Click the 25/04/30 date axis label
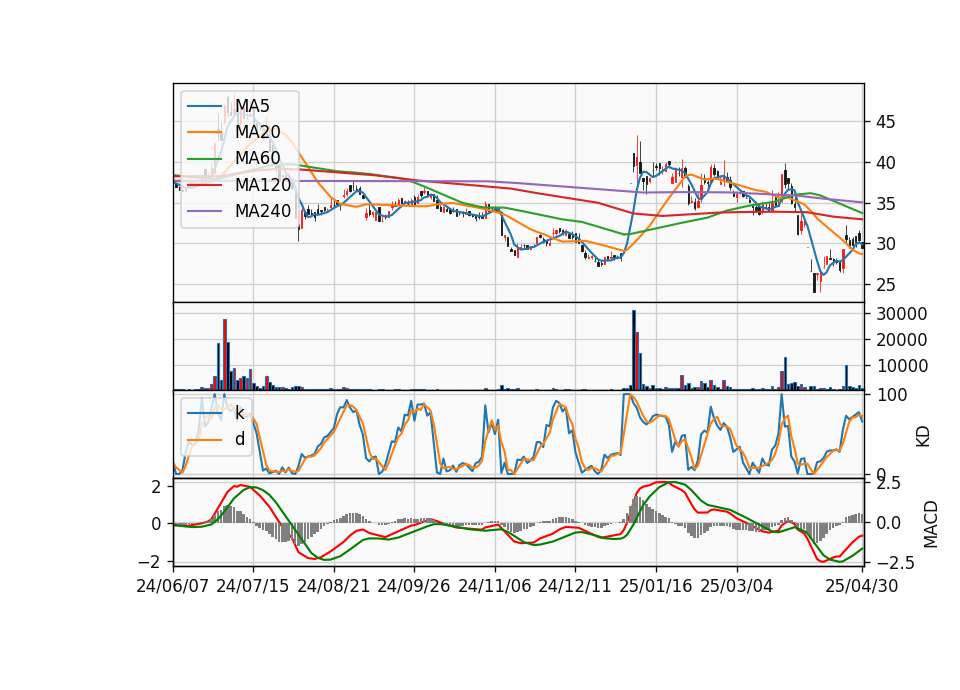The height and width of the screenshot is (690, 960). pyautogui.click(x=862, y=586)
